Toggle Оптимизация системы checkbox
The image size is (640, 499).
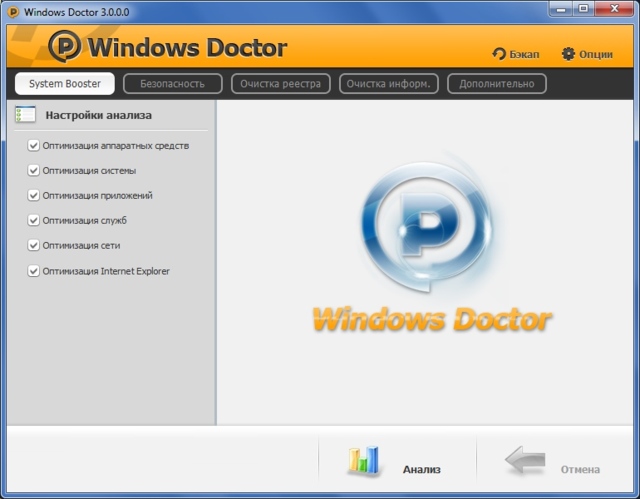[34, 171]
